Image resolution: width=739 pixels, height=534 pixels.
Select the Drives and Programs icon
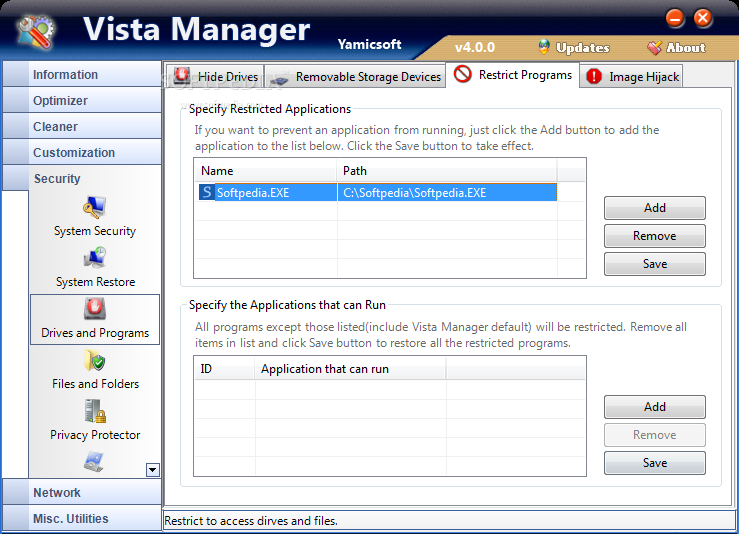(x=95, y=309)
